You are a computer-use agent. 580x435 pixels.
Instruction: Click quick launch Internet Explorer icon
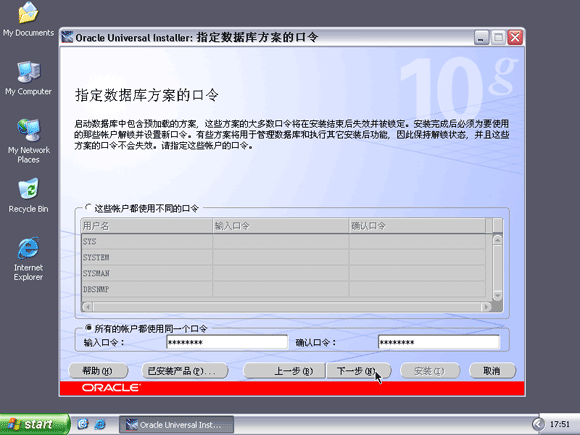click(x=100, y=424)
